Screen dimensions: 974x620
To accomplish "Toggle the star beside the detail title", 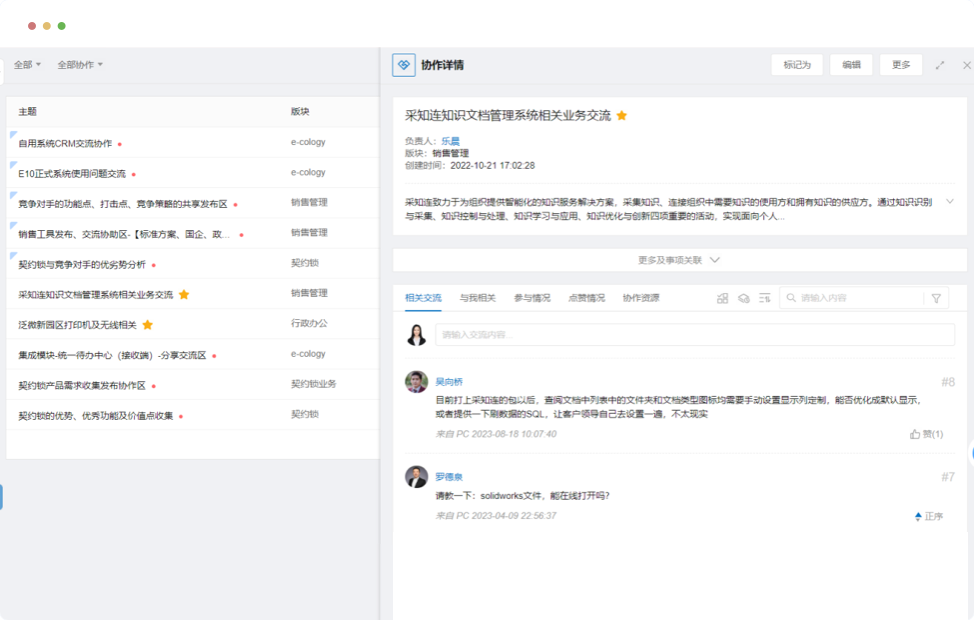I will [x=622, y=116].
